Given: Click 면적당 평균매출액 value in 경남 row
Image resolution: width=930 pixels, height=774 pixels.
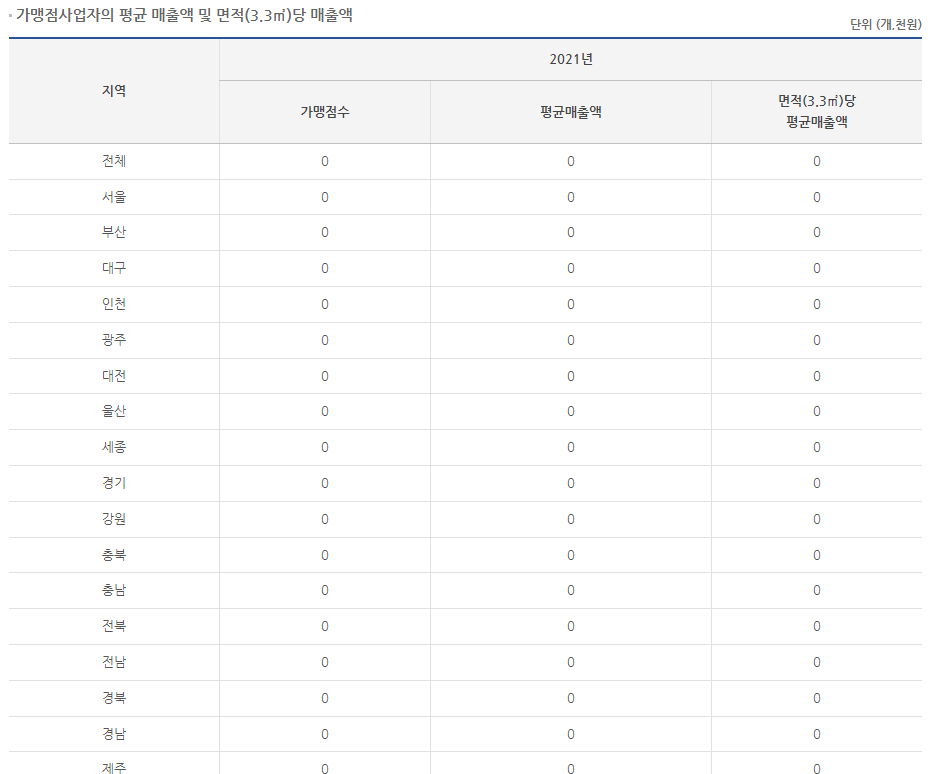Looking at the screenshot, I should tap(817, 734).
